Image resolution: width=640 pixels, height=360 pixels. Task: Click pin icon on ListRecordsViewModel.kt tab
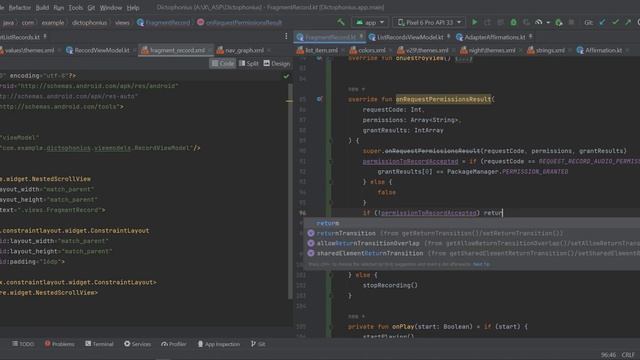point(449,37)
